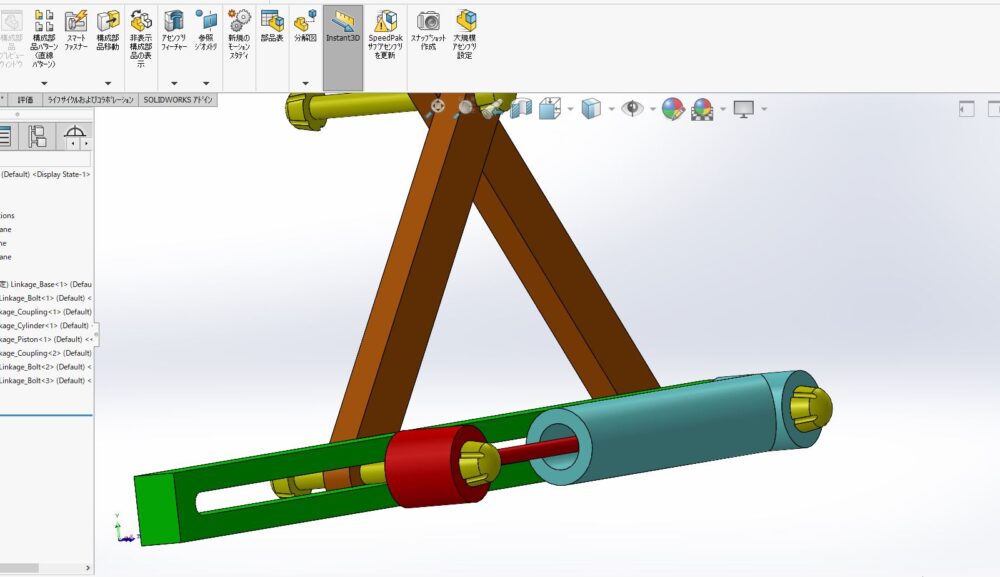This screenshot has width=1000, height=577.
Task: Select Linkage_Base<1> in the feature tree
Action: tap(46, 284)
